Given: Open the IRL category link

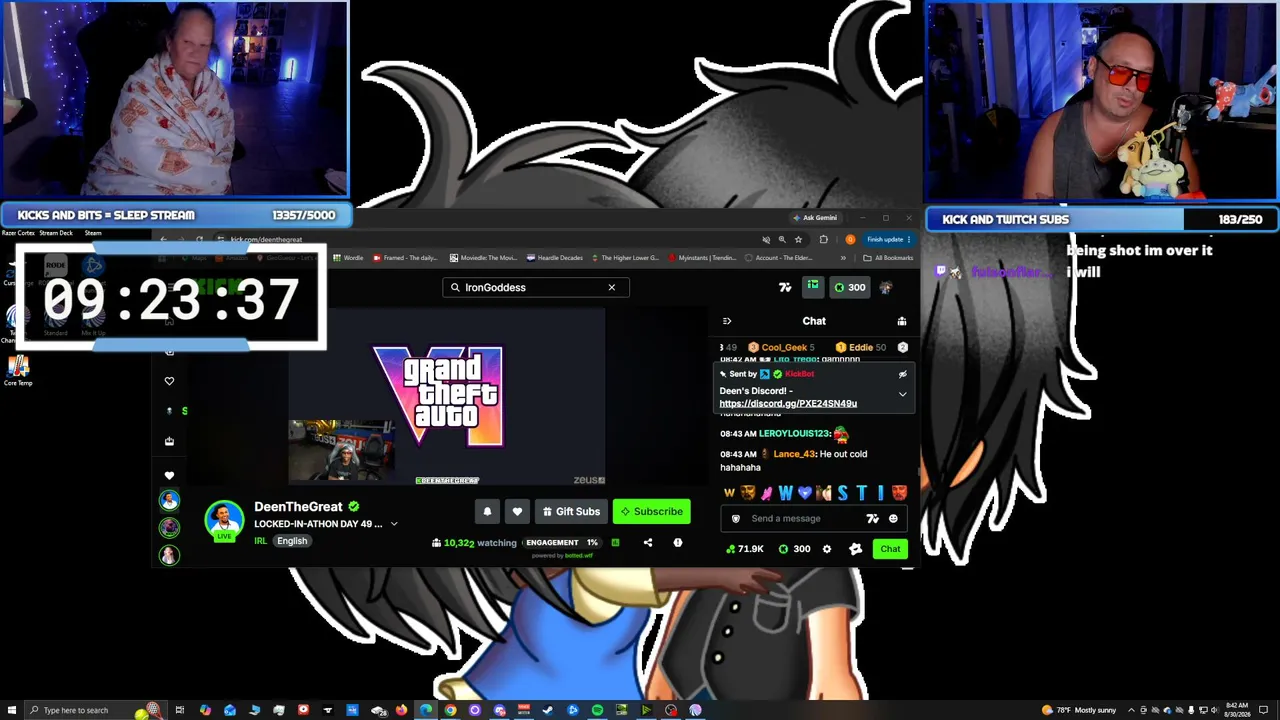Looking at the screenshot, I should [x=260, y=541].
